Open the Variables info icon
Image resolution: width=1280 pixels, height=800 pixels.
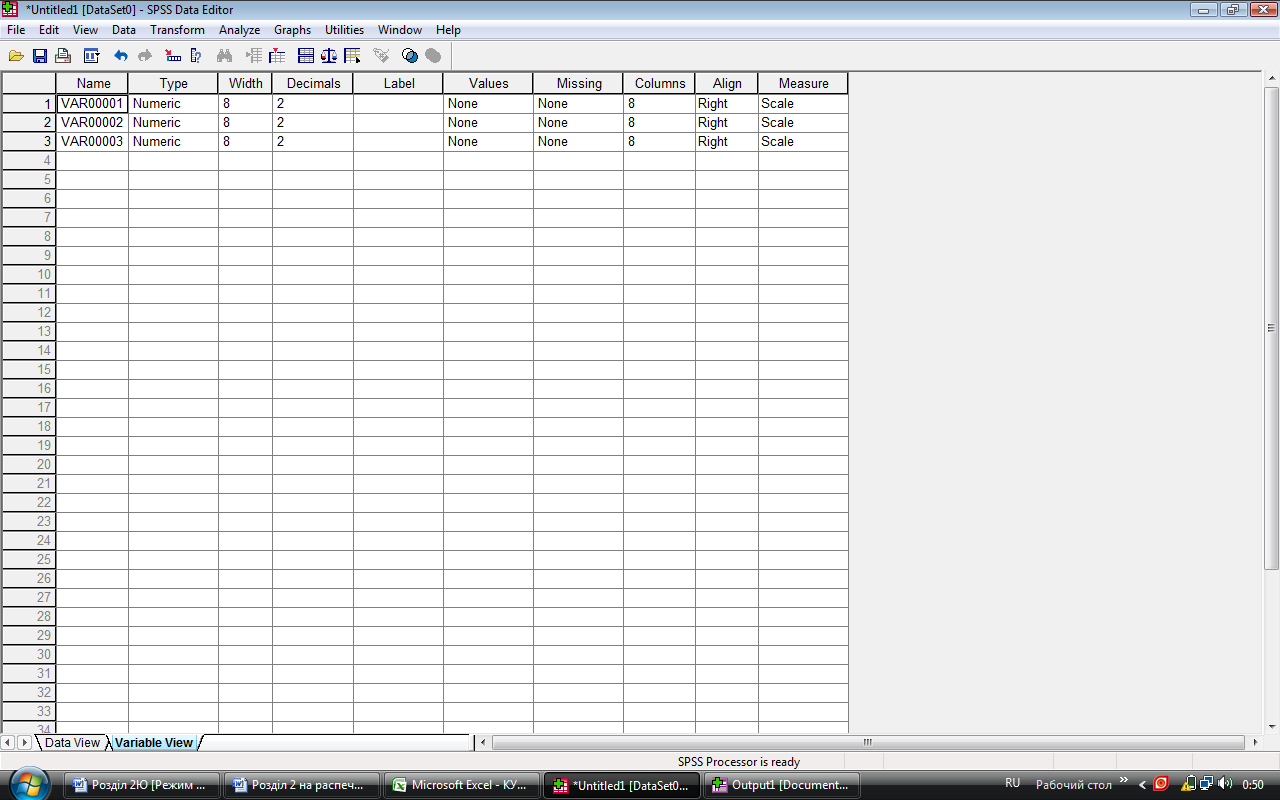[x=196, y=56]
